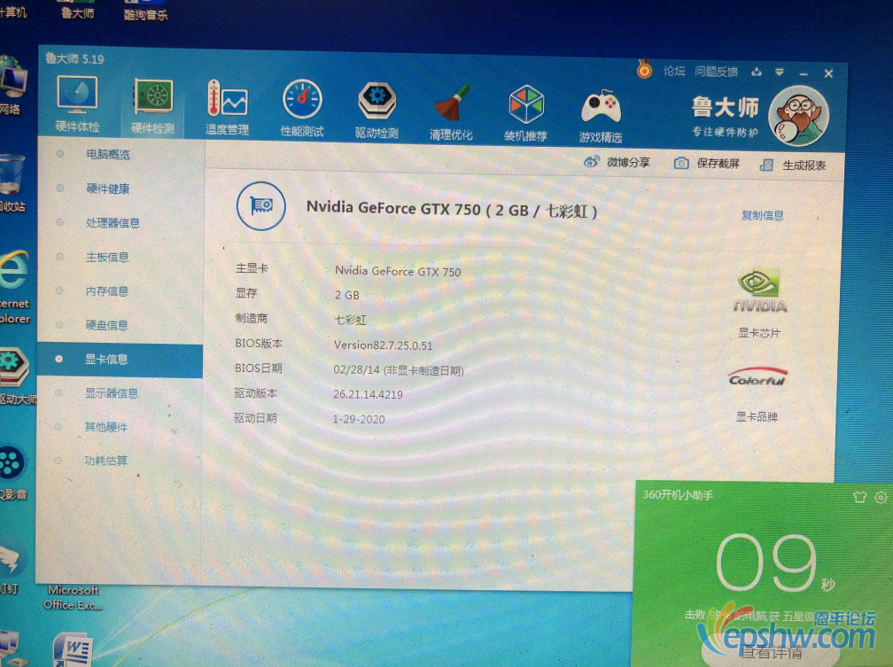Image resolution: width=893 pixels, height=667 pixels.
Task: Select 功耗估算 in sidebar
Action: (x=106, y=460)
